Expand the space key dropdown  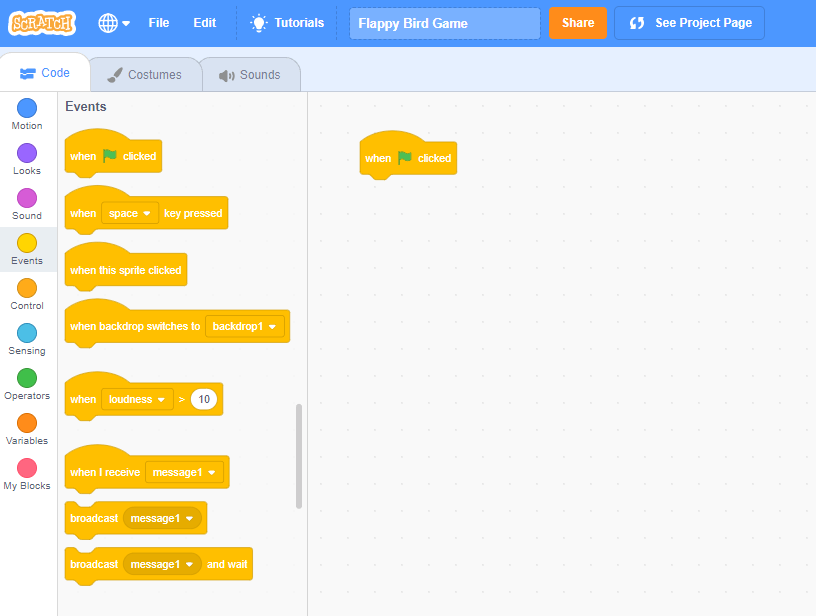[x=130, y=213]
